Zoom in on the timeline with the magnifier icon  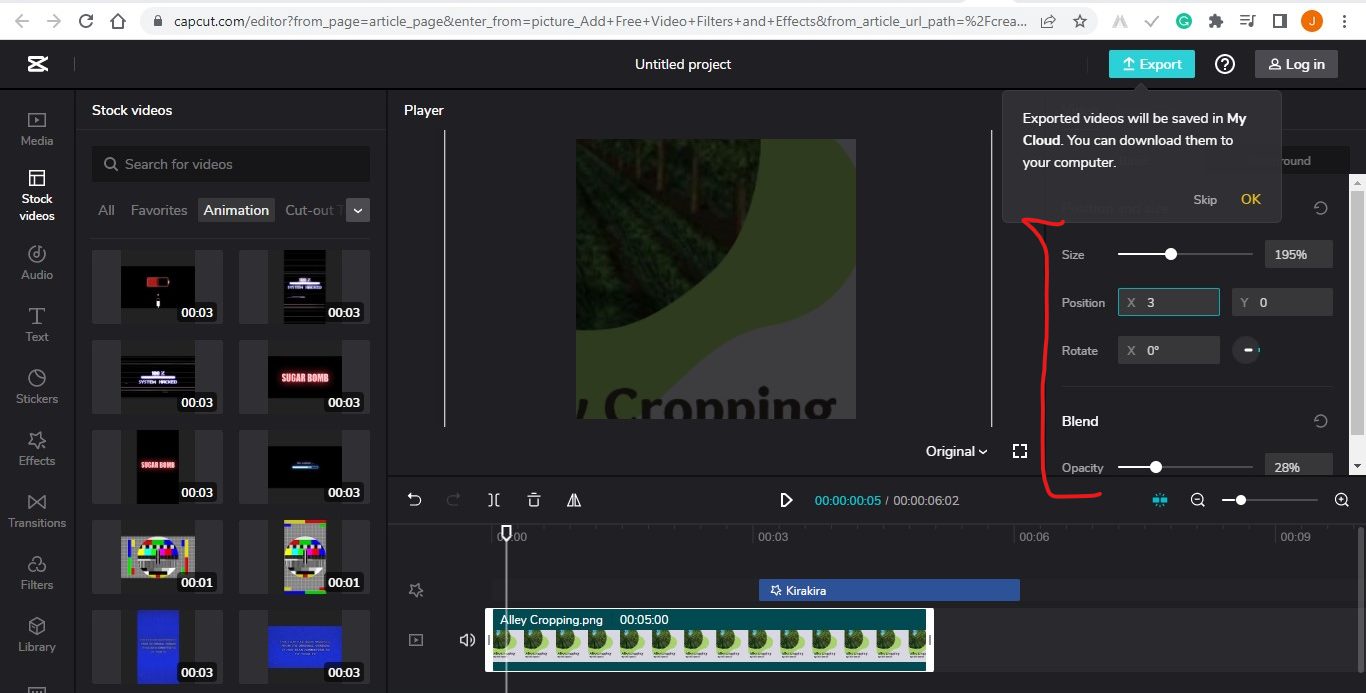(x=1342, y=499)
